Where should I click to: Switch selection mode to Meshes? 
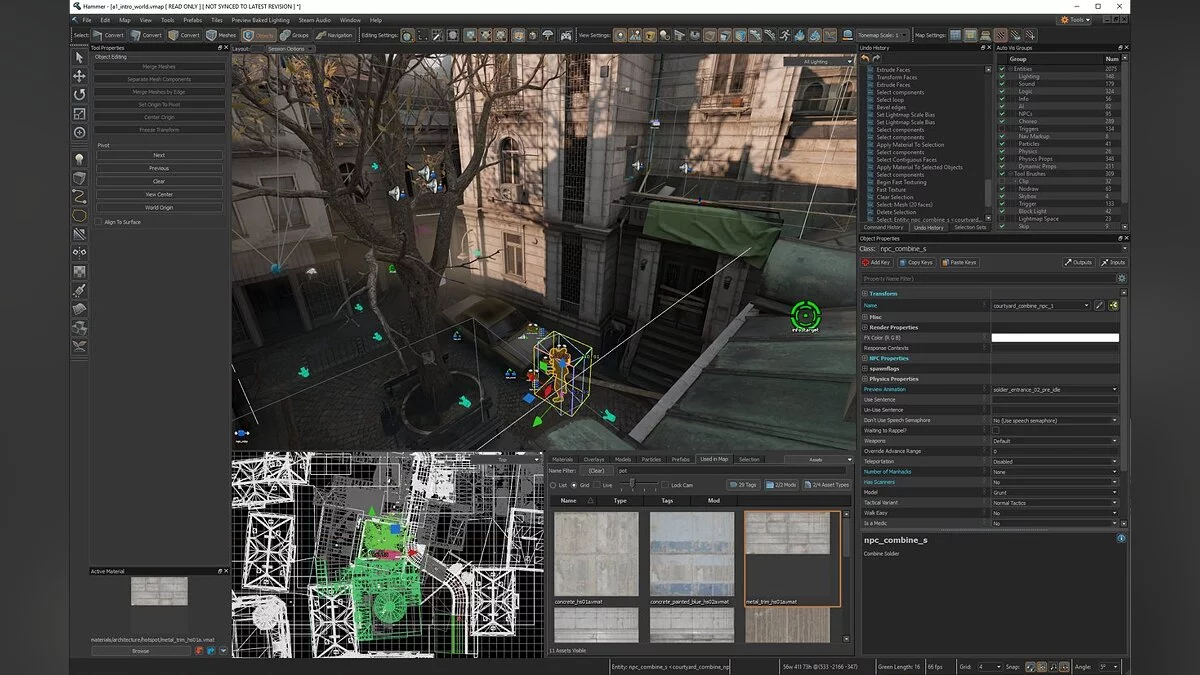(222, 35)
